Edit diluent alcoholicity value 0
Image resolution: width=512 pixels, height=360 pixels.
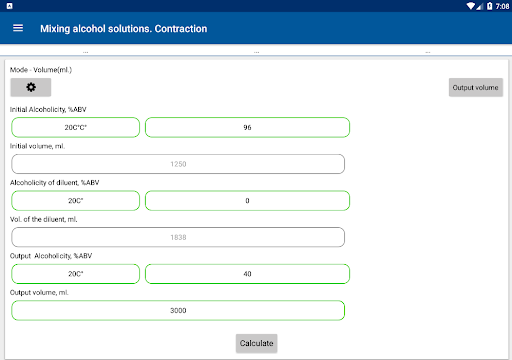click(x=247, y=201)
